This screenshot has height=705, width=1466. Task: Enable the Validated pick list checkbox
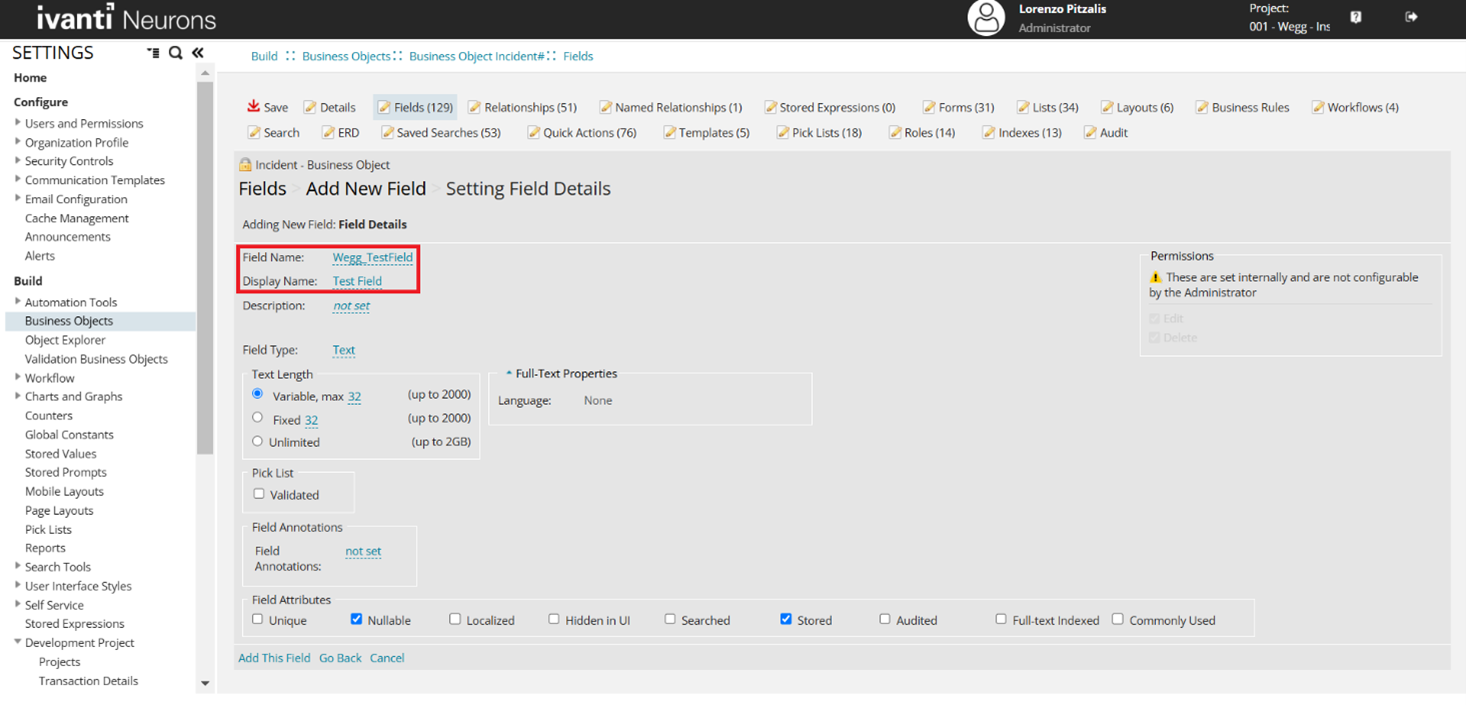(259, 494)
